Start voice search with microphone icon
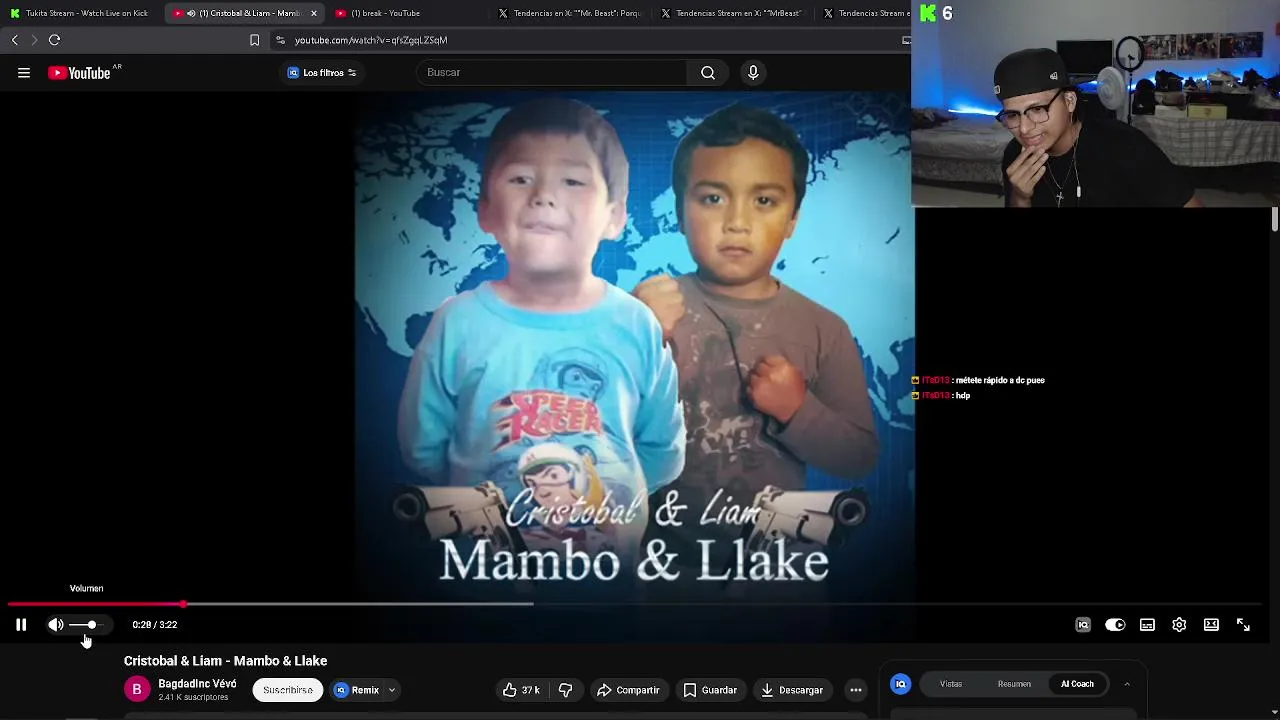1280x720 pixels. click(x=753, y=72)
